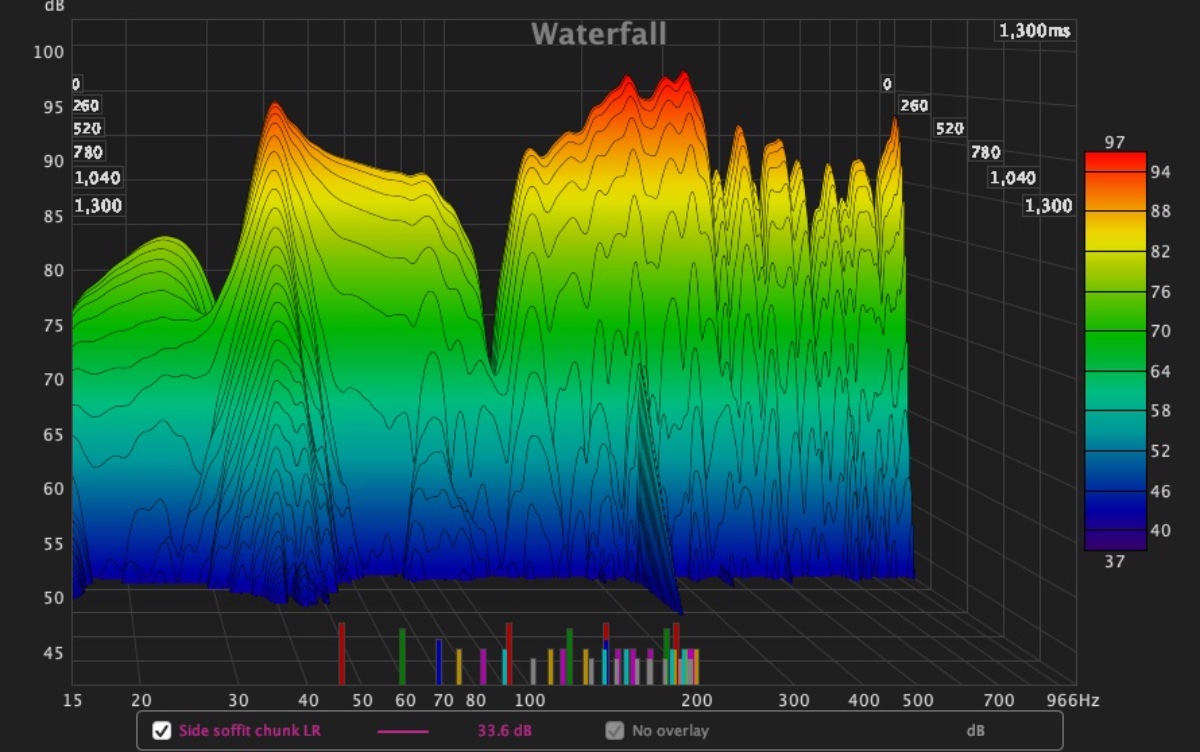Click the No overlay label text
This screenshot has width=1200, height=752.
pyautogui.click(x=670, y=731)
